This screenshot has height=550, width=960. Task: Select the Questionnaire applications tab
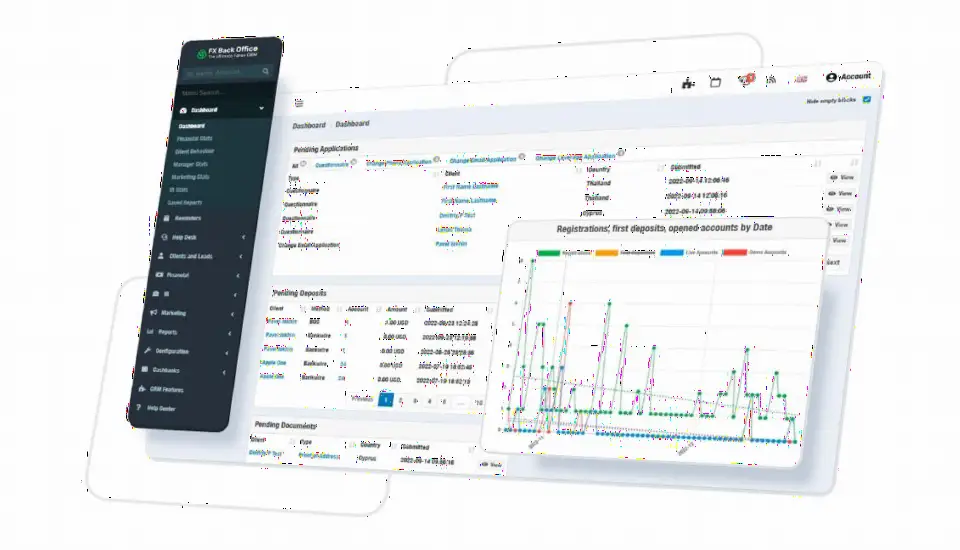click(332, 164)
